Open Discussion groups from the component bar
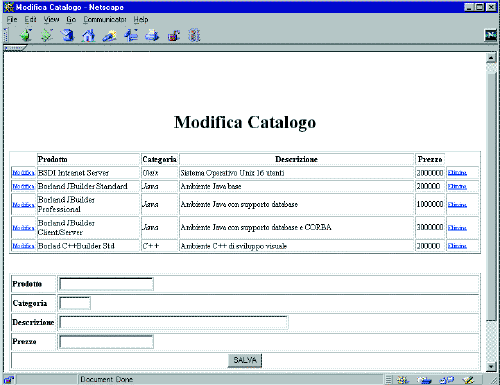 pyautogui.click(x=447, y=379)
